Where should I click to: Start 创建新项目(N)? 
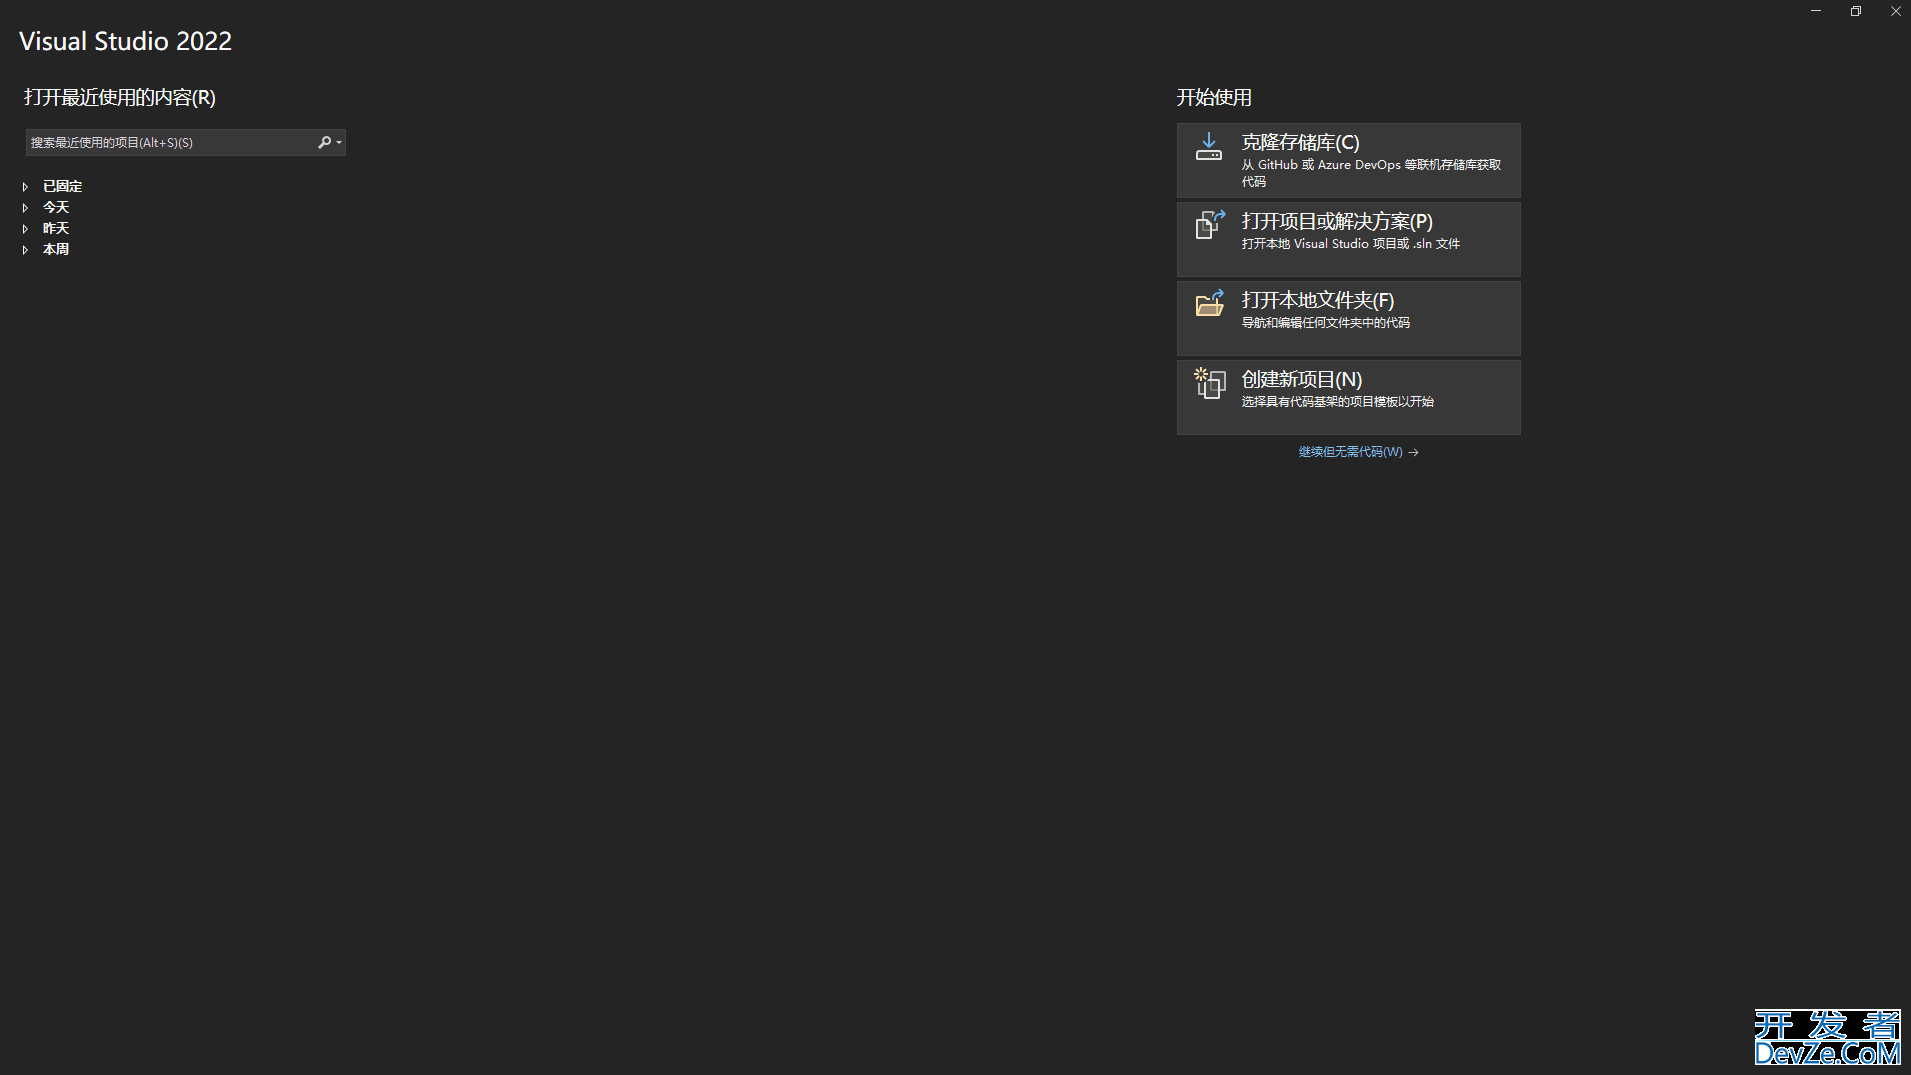(1348, 397)
